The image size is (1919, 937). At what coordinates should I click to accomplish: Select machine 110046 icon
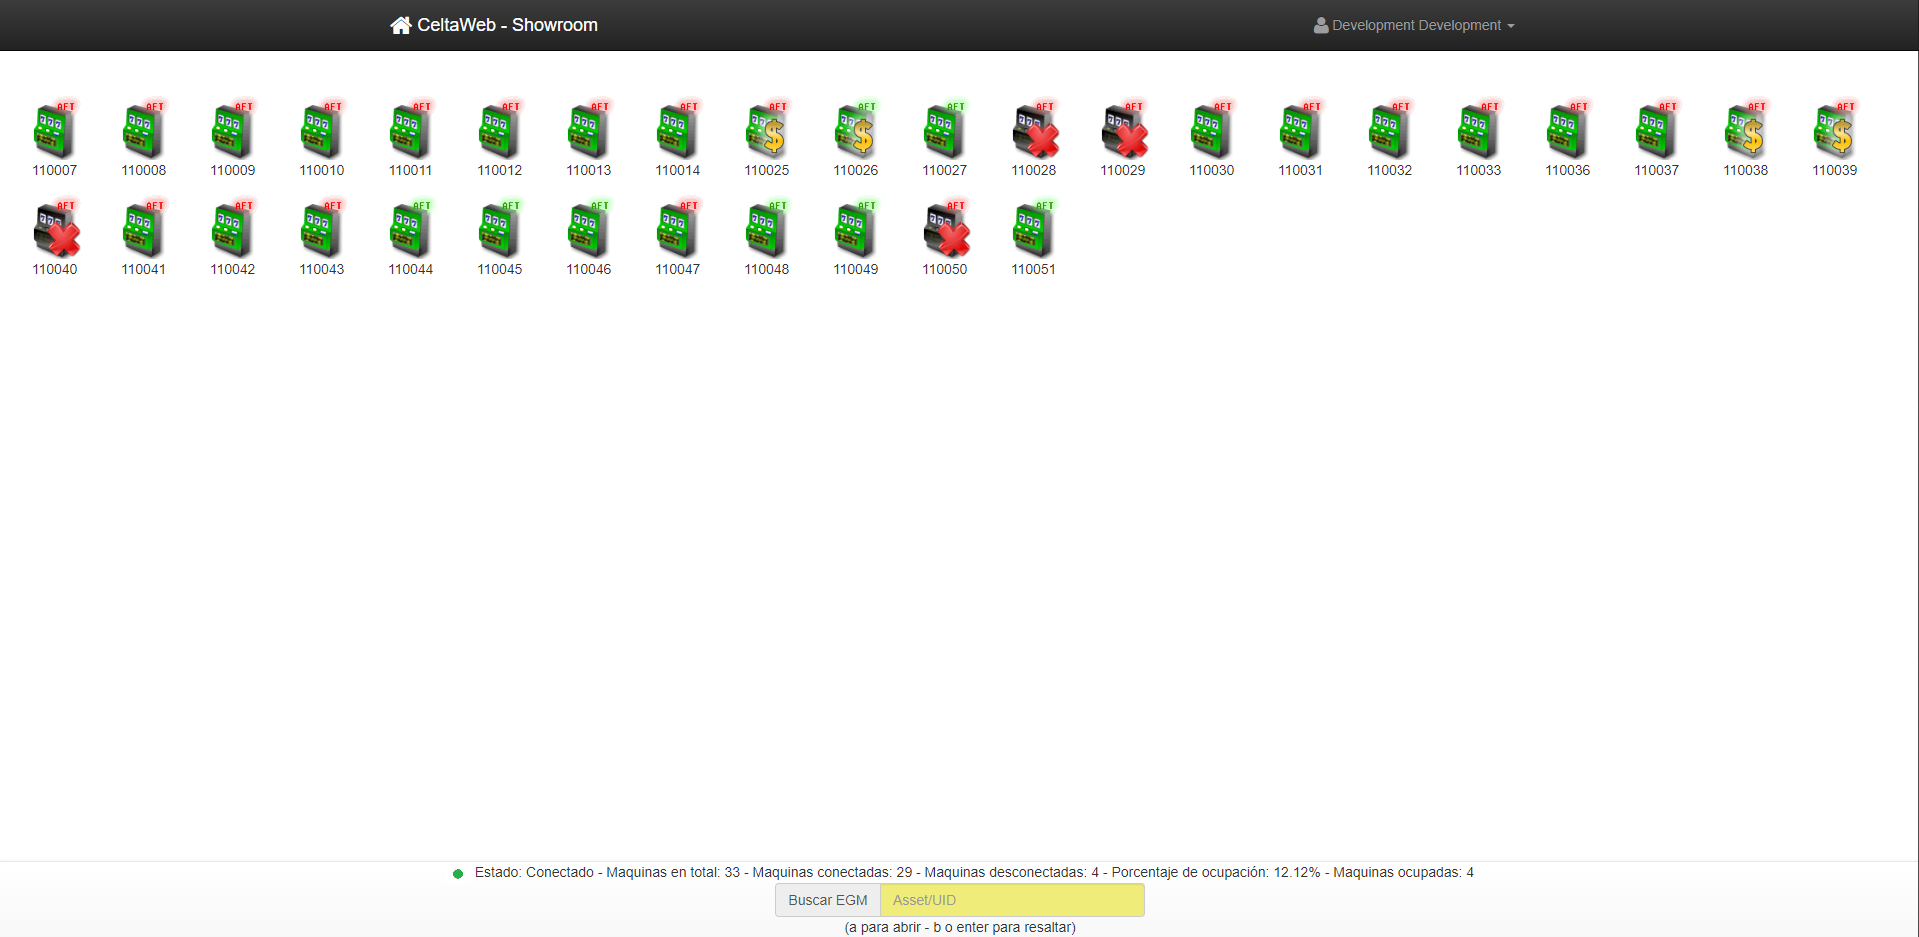589,230
